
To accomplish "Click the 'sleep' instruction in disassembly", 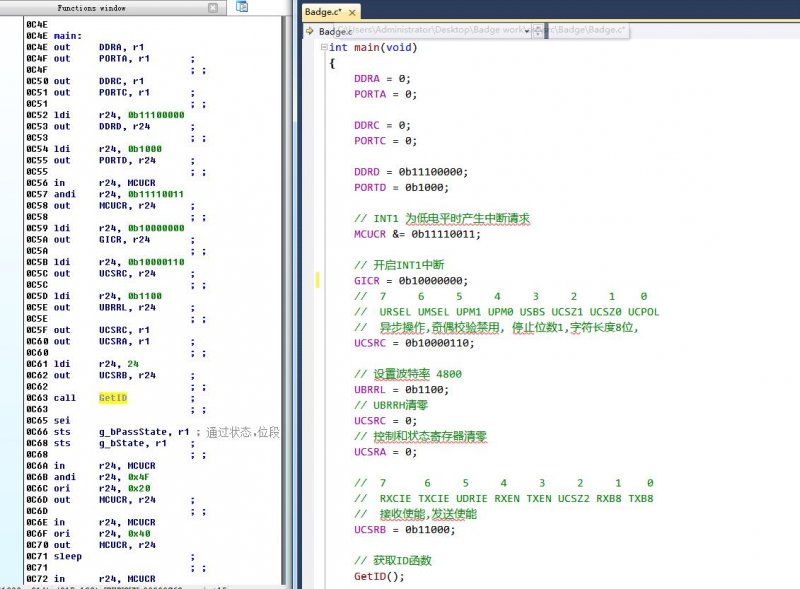I will point(67,556).
